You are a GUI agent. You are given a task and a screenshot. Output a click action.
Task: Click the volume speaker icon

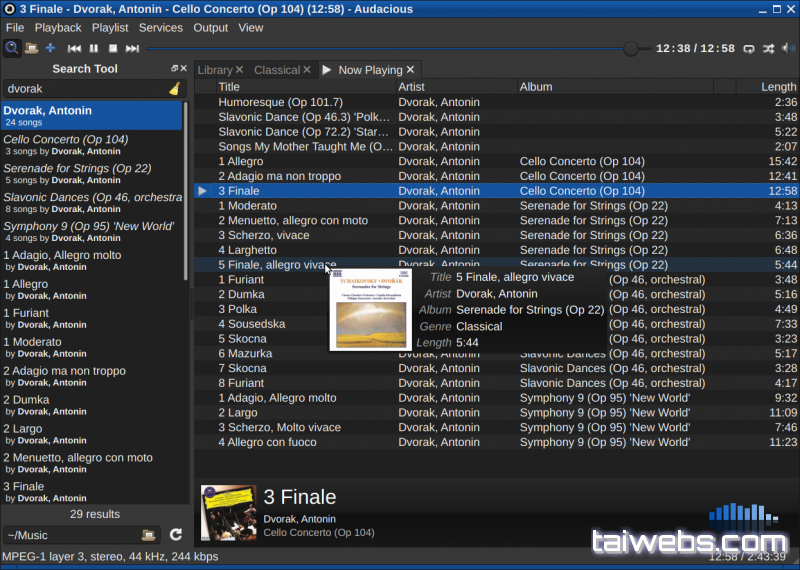788,48
